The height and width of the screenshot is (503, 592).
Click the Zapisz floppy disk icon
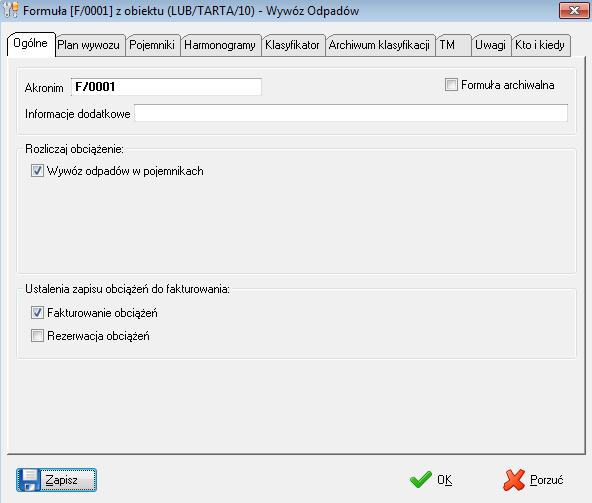[29, 480]
